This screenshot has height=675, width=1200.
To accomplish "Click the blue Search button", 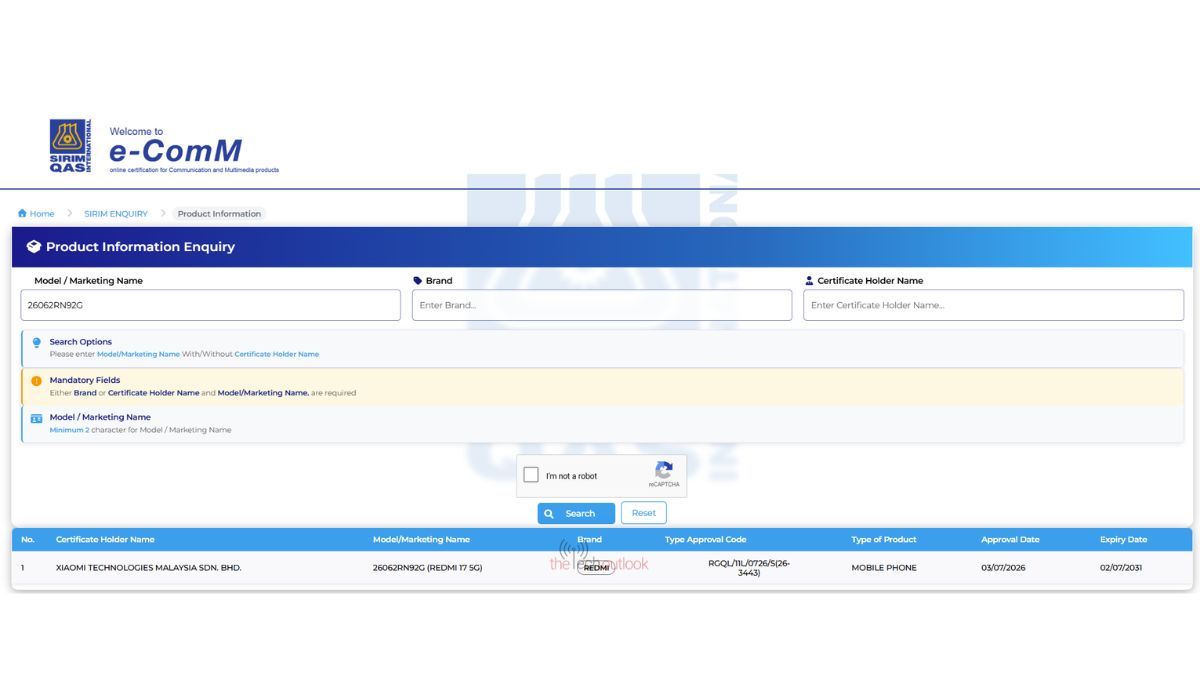I will point(576,513).
